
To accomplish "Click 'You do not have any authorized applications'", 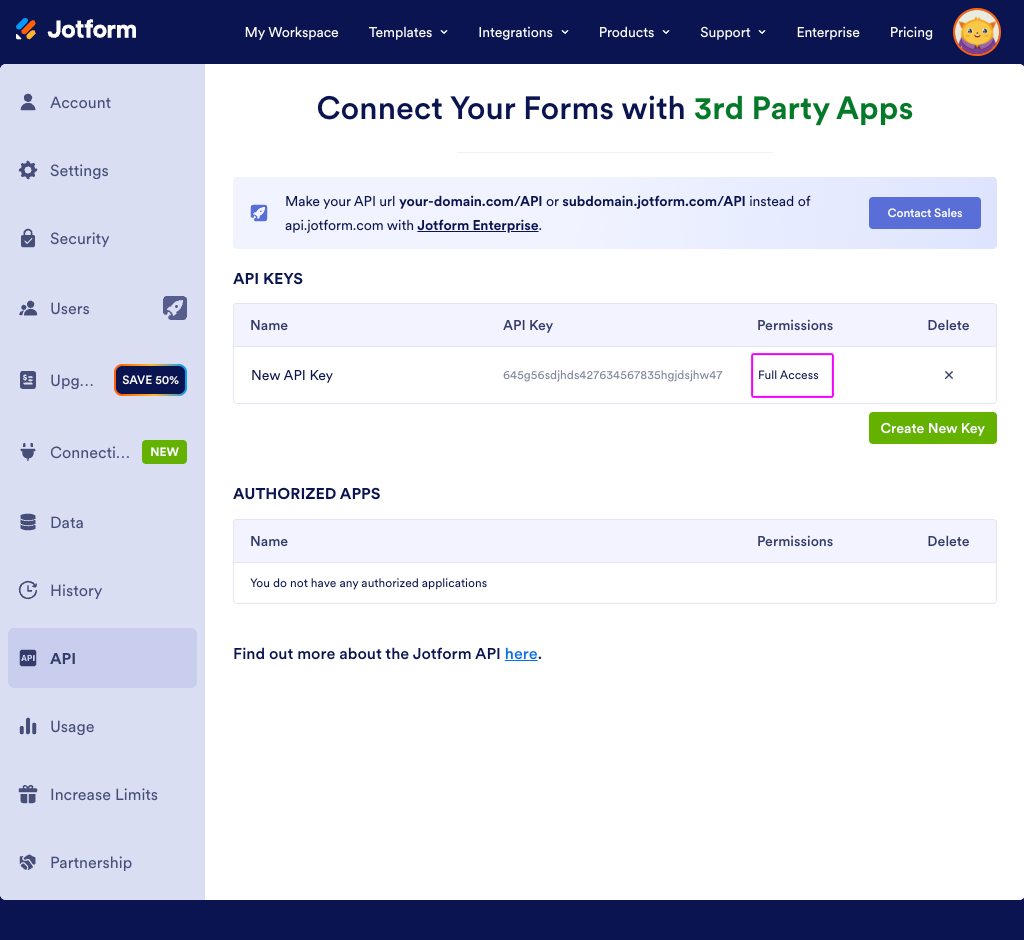I will click(x=368, y=583).
